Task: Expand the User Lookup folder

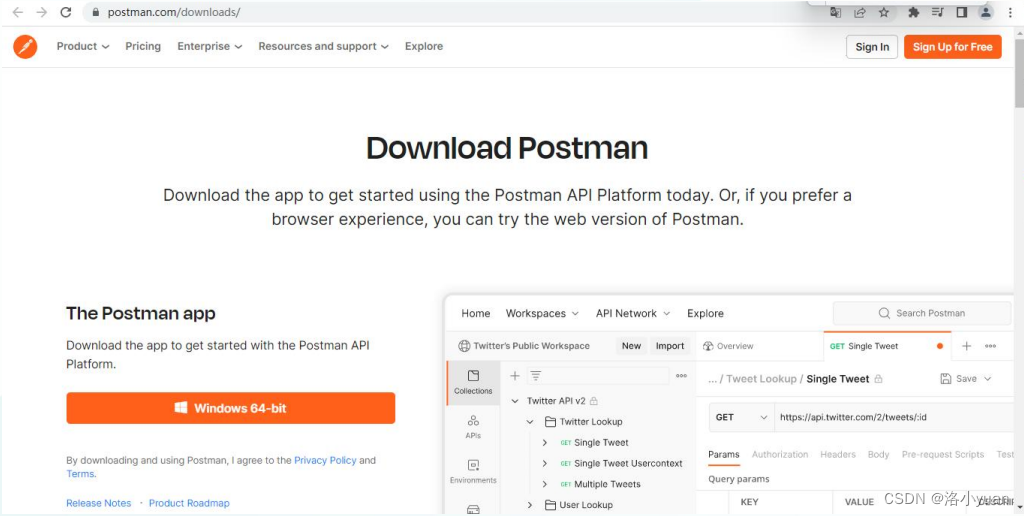Action: pos(530,505)
